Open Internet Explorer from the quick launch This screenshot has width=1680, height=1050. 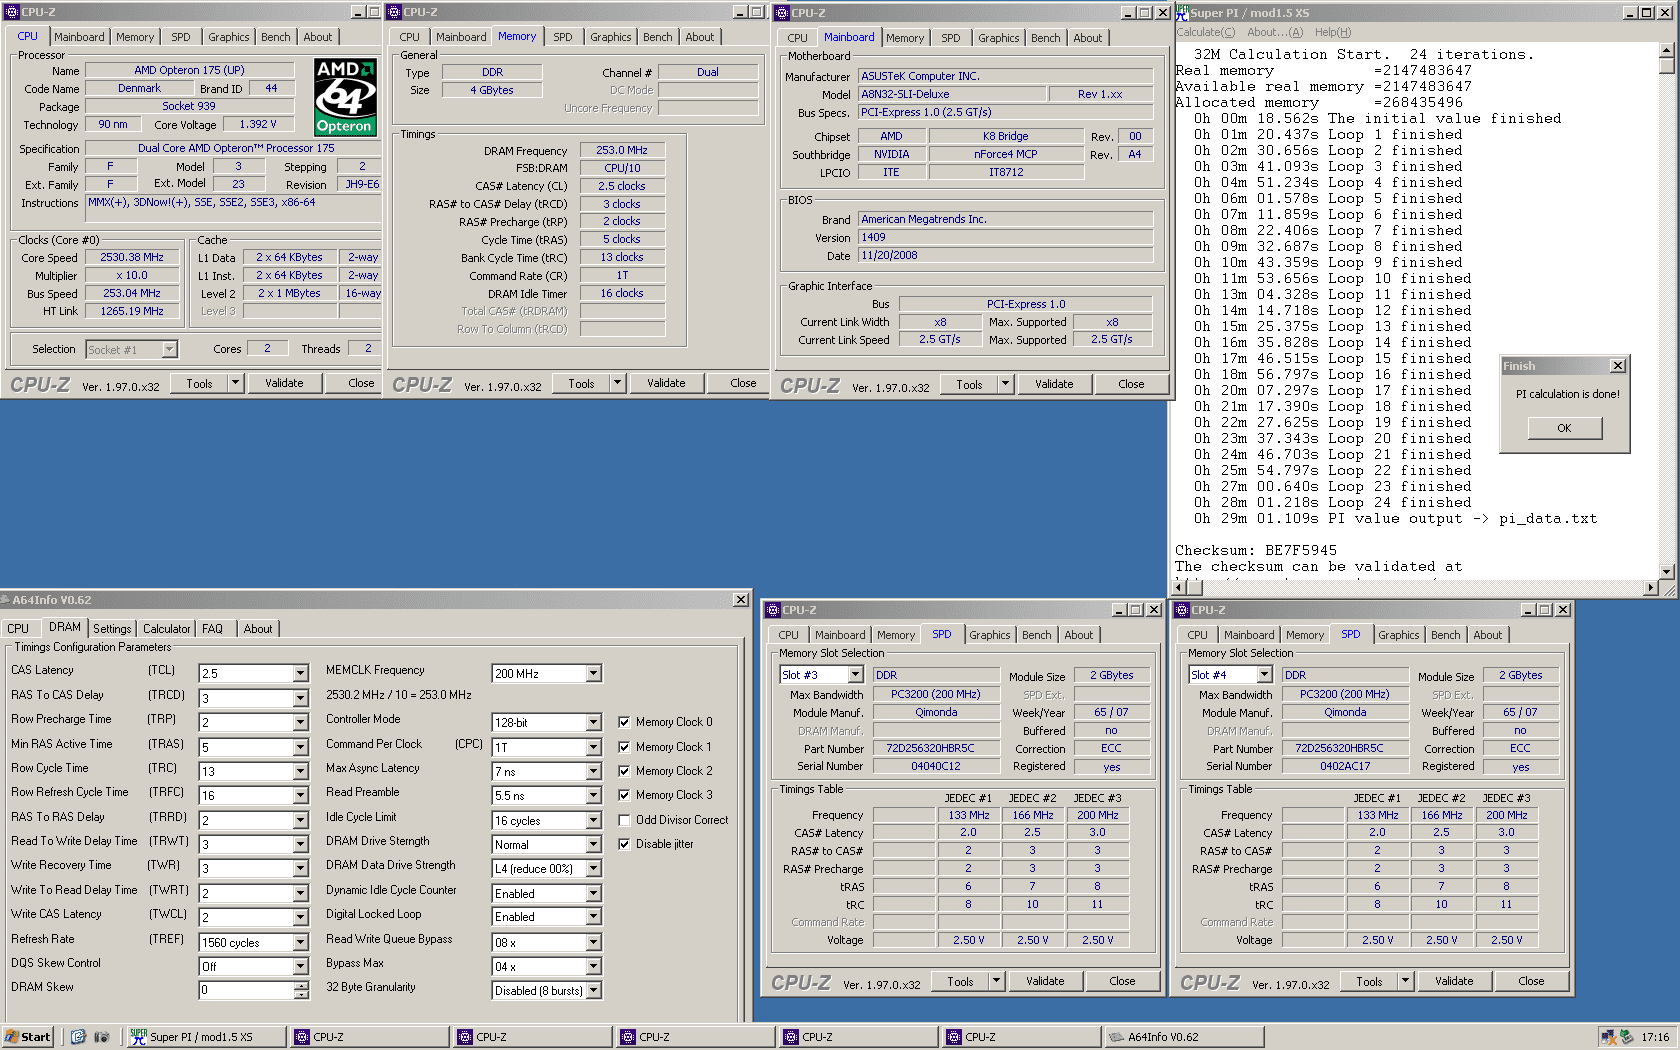(x=78, y=1037)
